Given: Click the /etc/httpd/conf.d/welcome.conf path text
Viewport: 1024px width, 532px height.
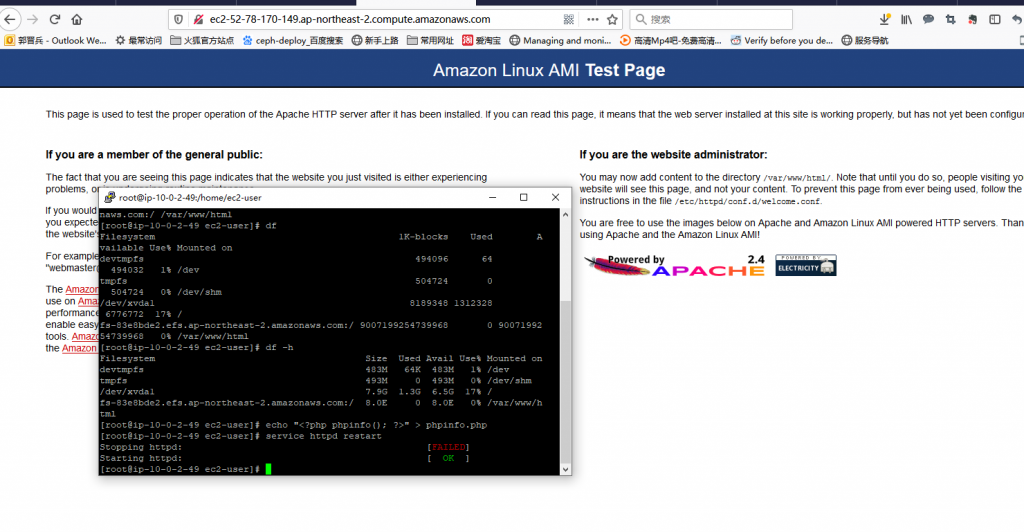Looking at the screenshot, I should tap(747, 202).
